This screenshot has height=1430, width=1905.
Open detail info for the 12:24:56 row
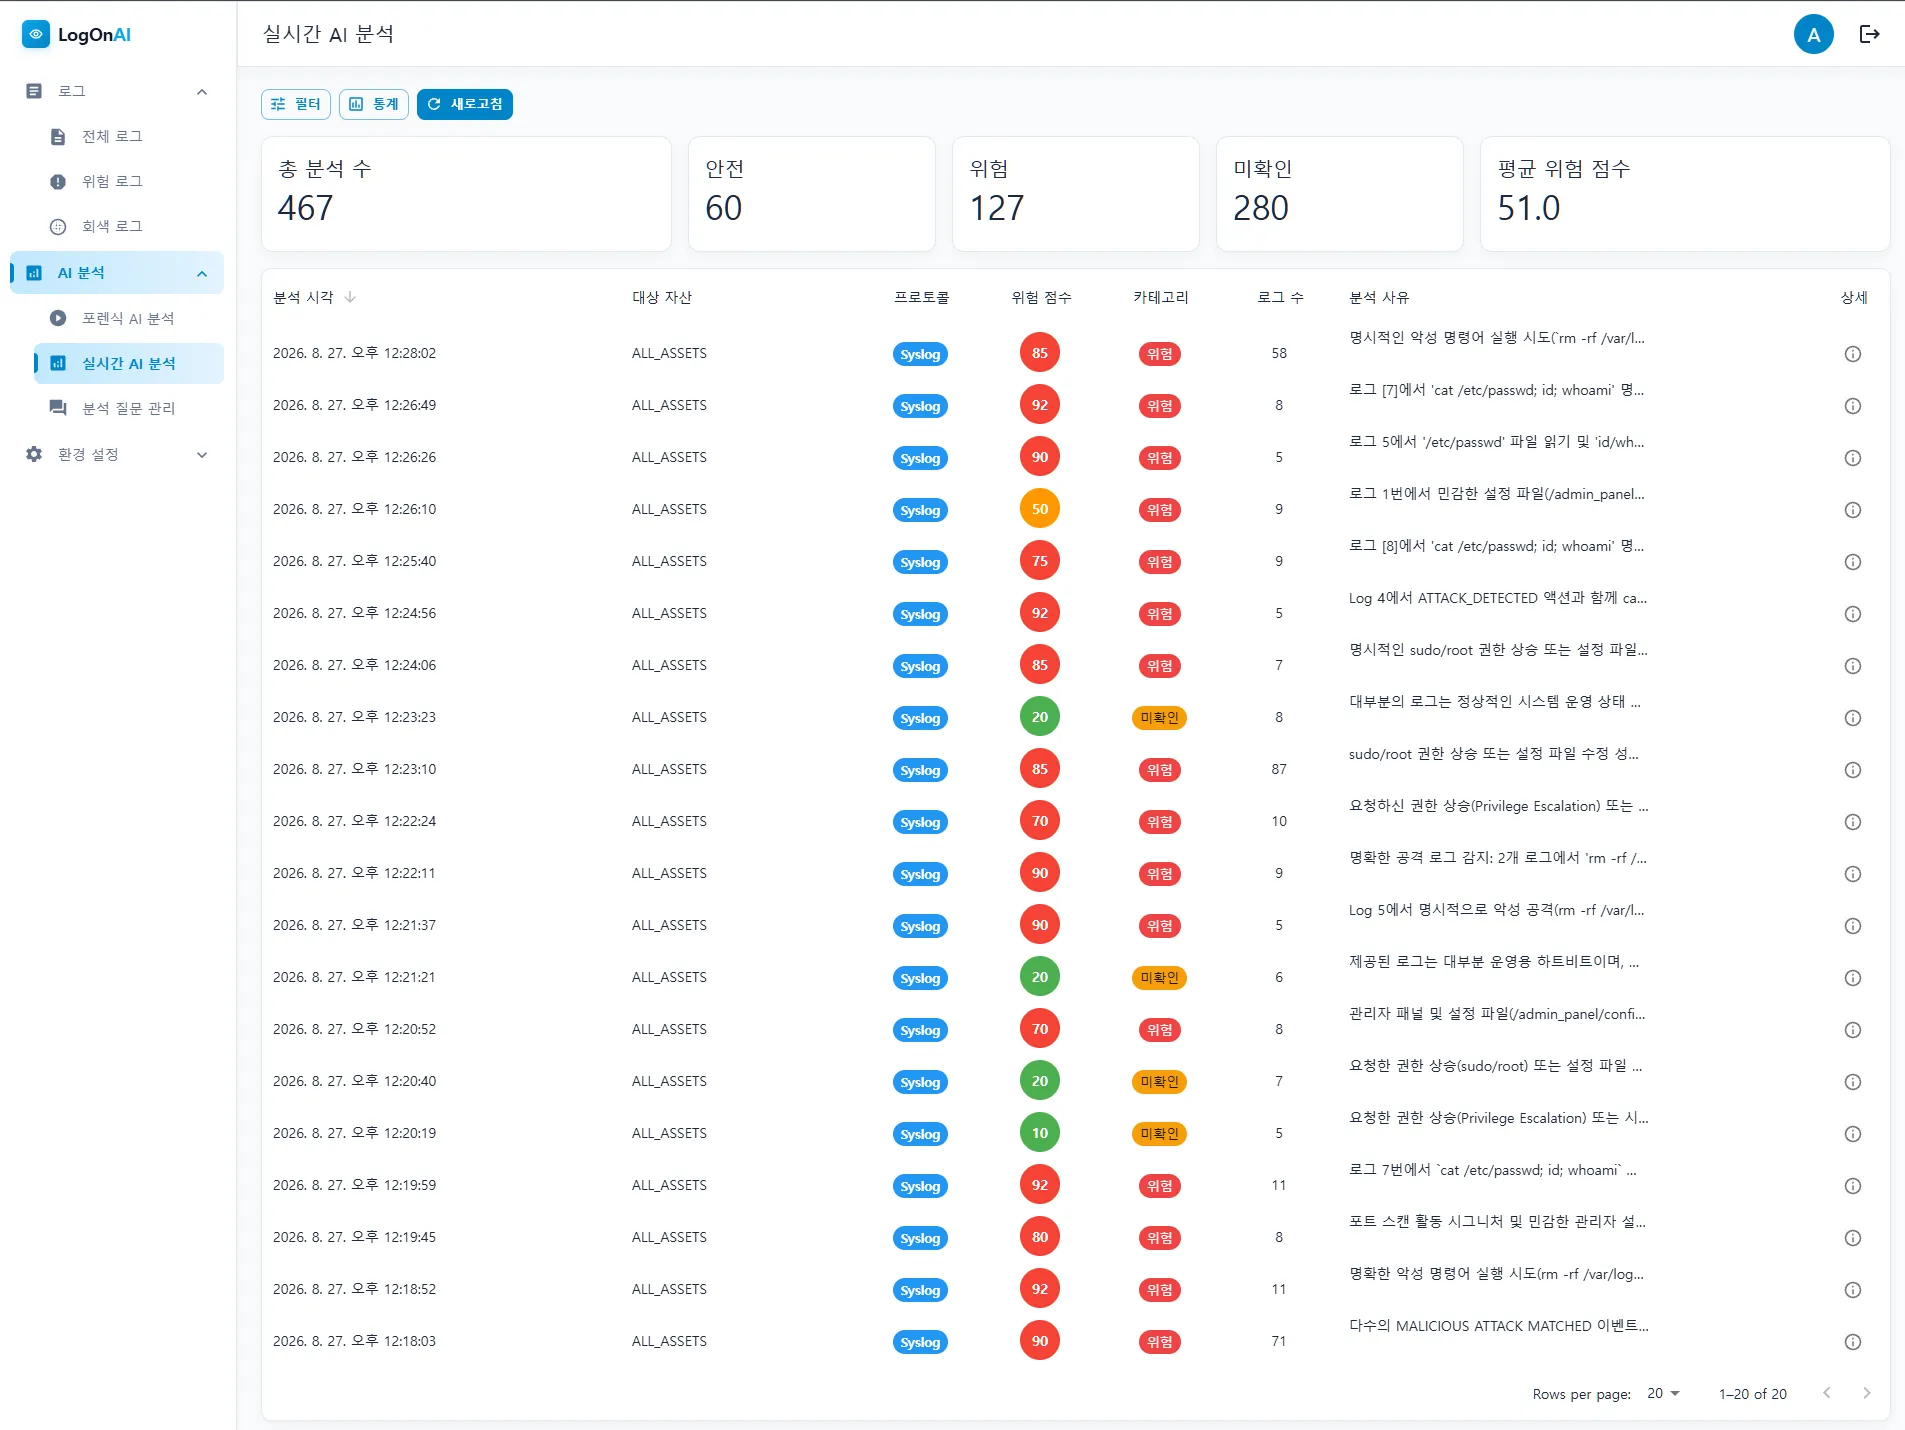tap(1852, 614)
